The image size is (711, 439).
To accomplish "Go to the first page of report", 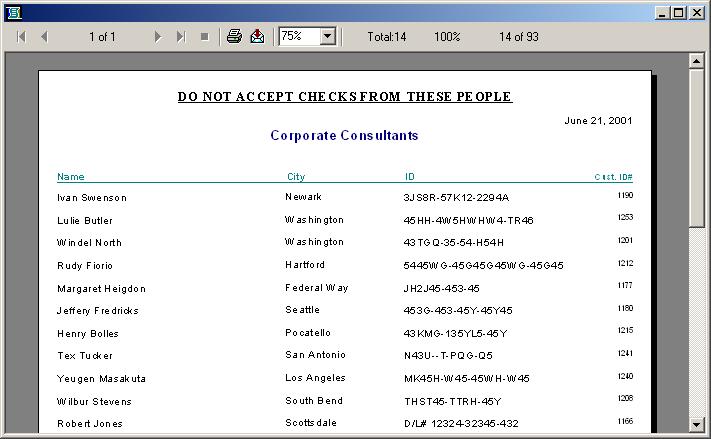I will pos(20,37).
